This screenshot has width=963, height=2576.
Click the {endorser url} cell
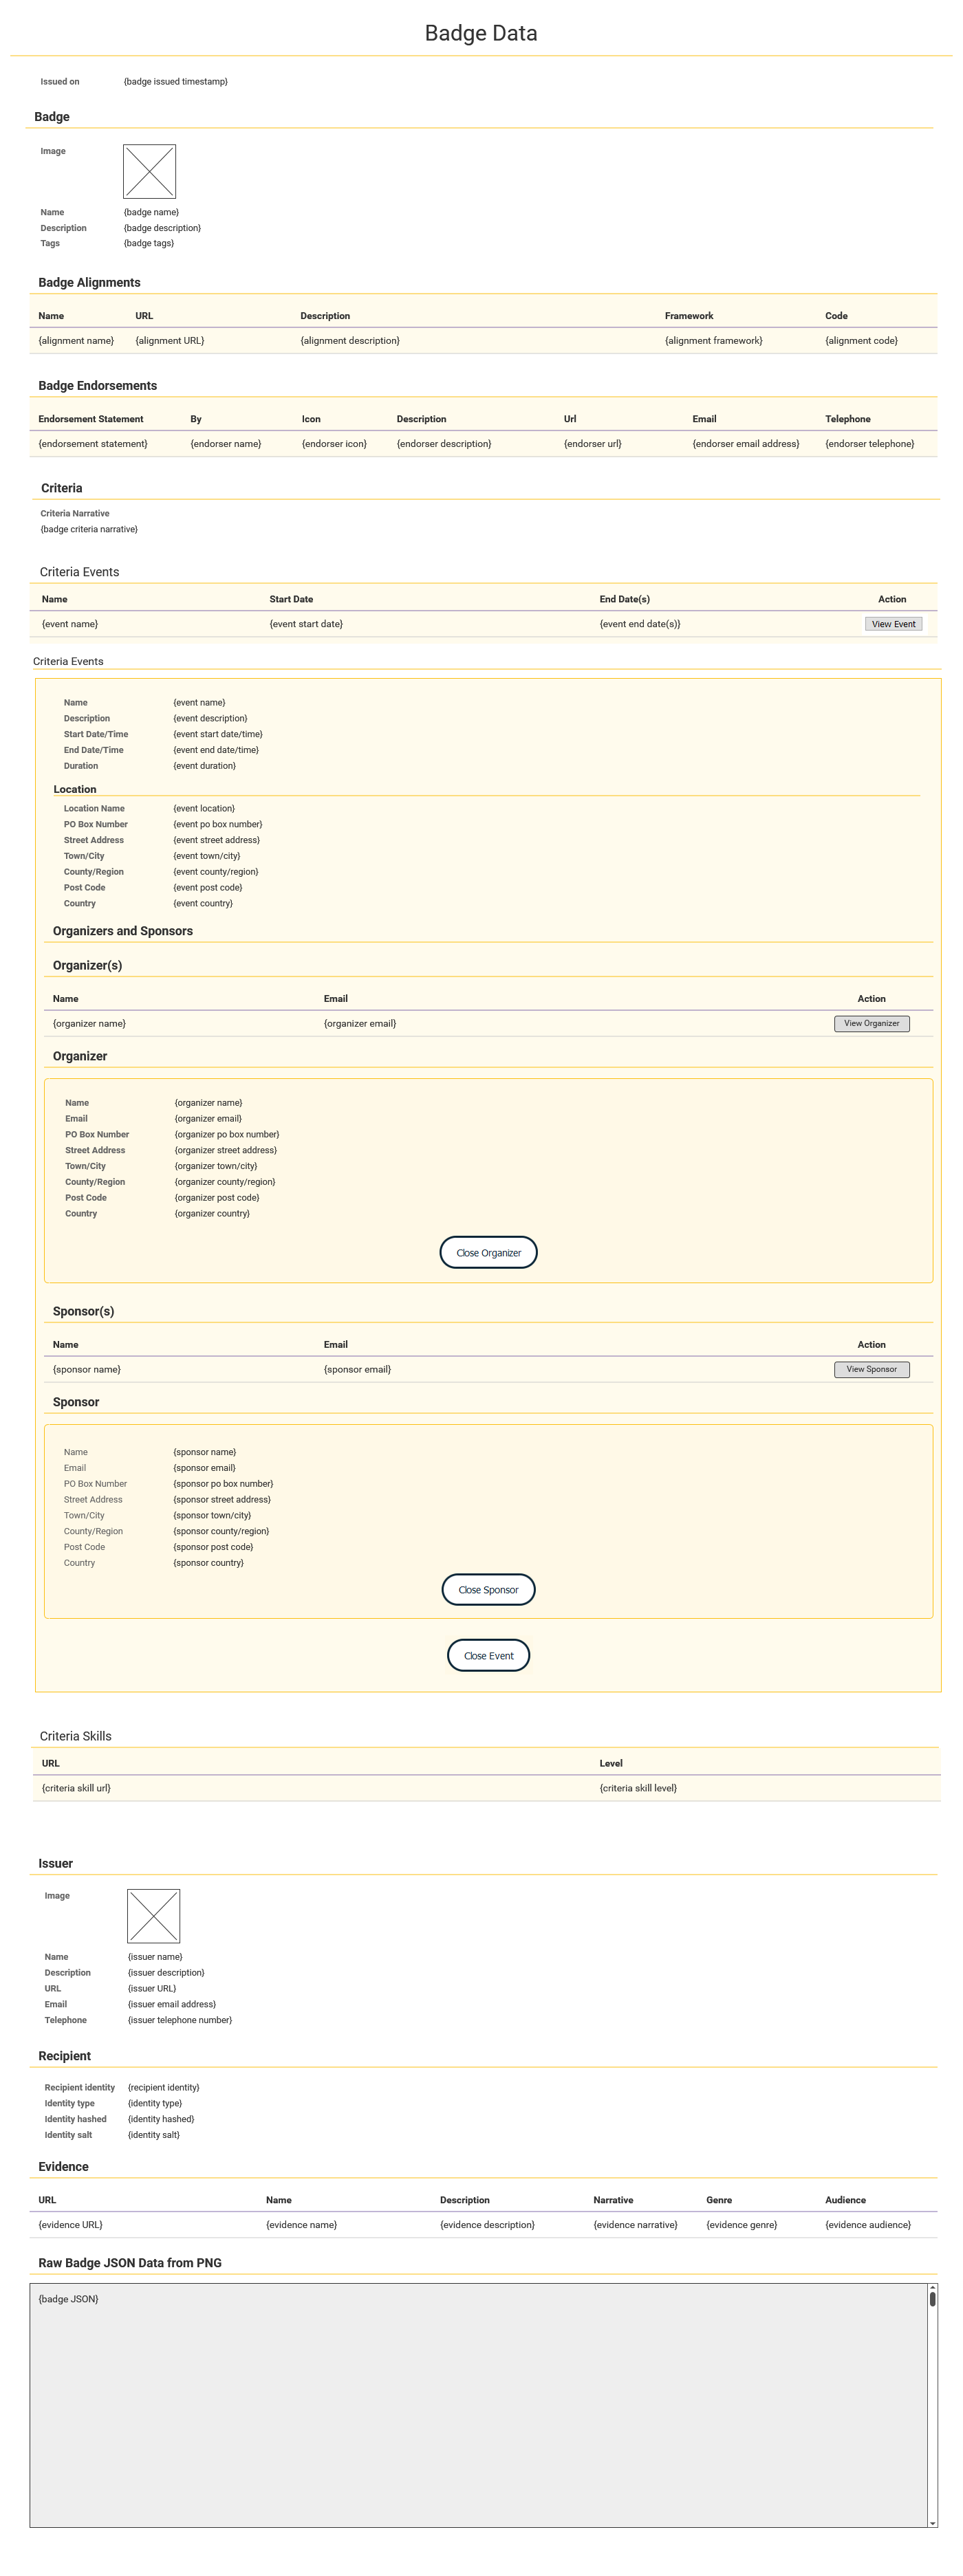592,444
